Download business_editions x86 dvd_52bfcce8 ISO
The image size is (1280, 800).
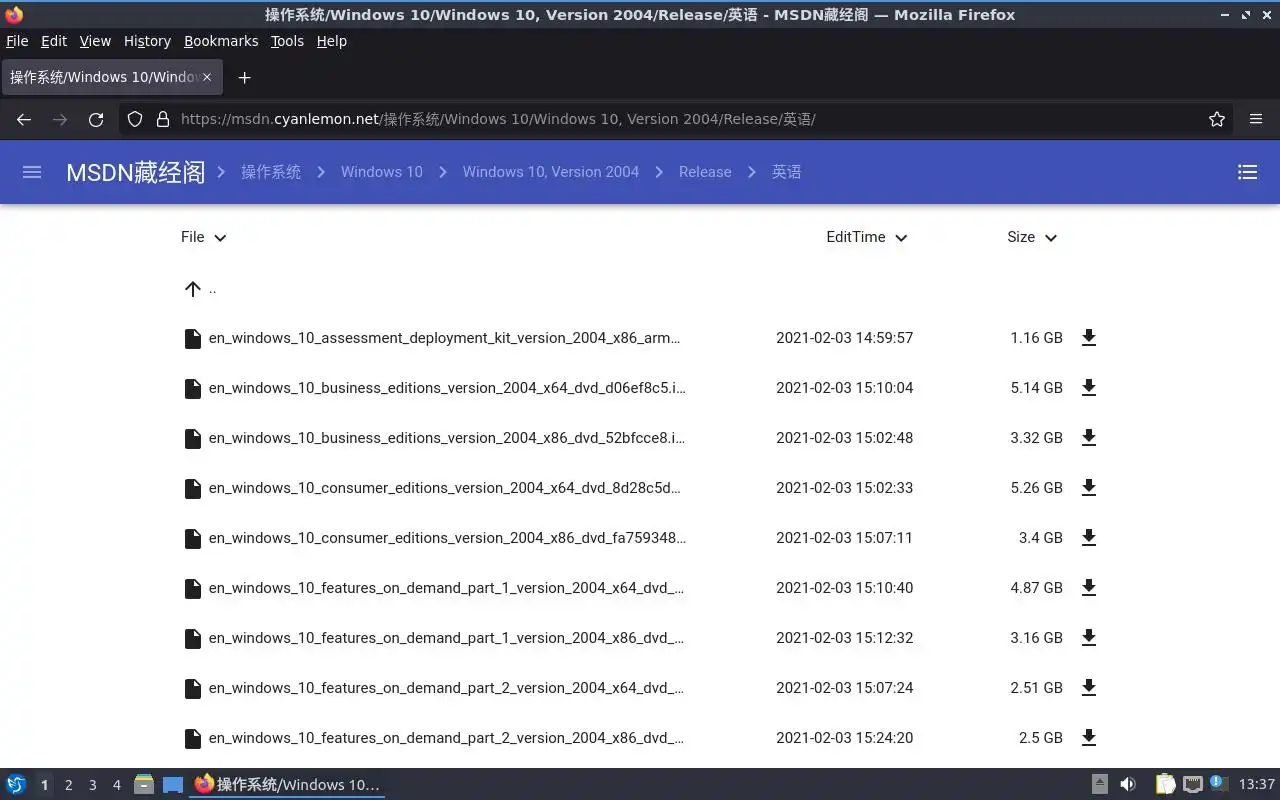pos(1089,438)
